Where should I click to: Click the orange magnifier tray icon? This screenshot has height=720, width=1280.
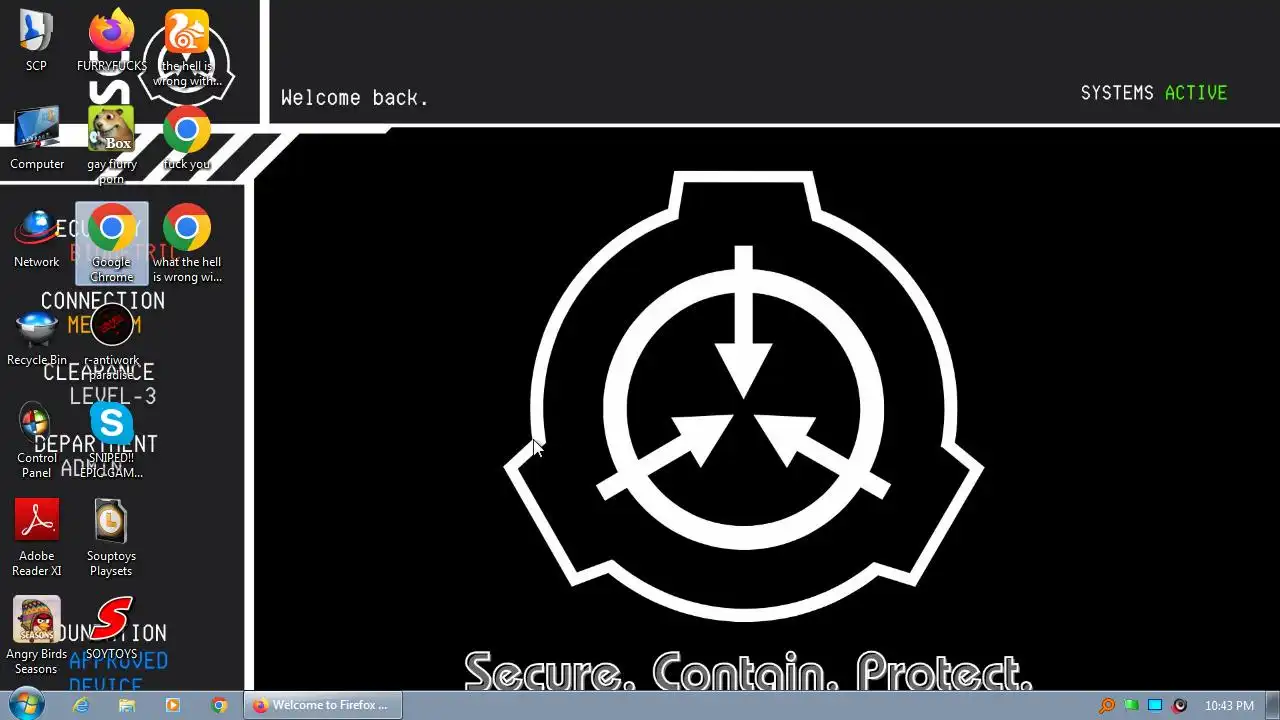[x=1107, y=705]
